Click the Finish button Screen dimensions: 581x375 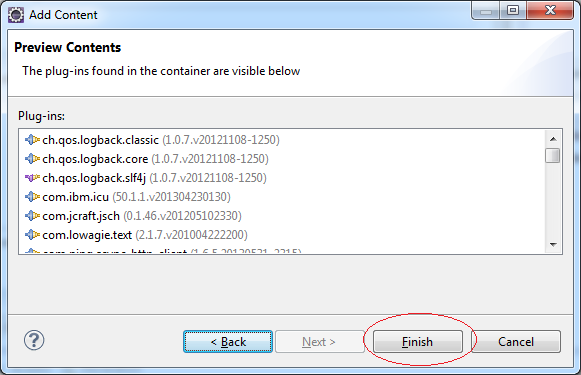pyautogui.click(x=418, y=342)
